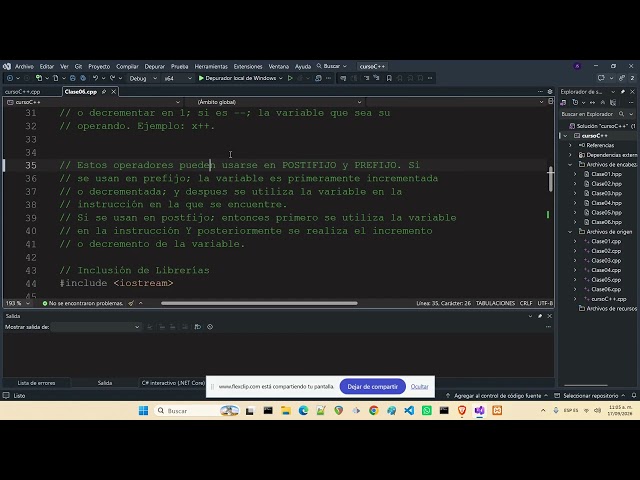Click the Buscar box in the title bar
The height and width of the screenshot is (480, 640).
coord(332,66)
